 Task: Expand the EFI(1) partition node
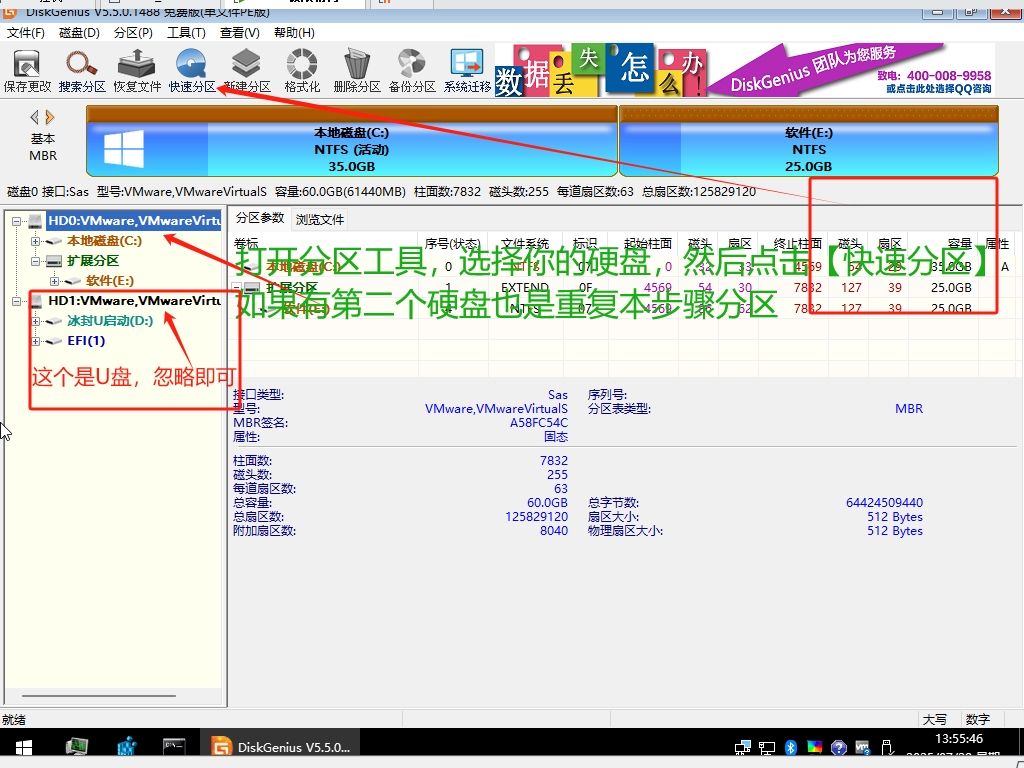[x=36, y=341]
